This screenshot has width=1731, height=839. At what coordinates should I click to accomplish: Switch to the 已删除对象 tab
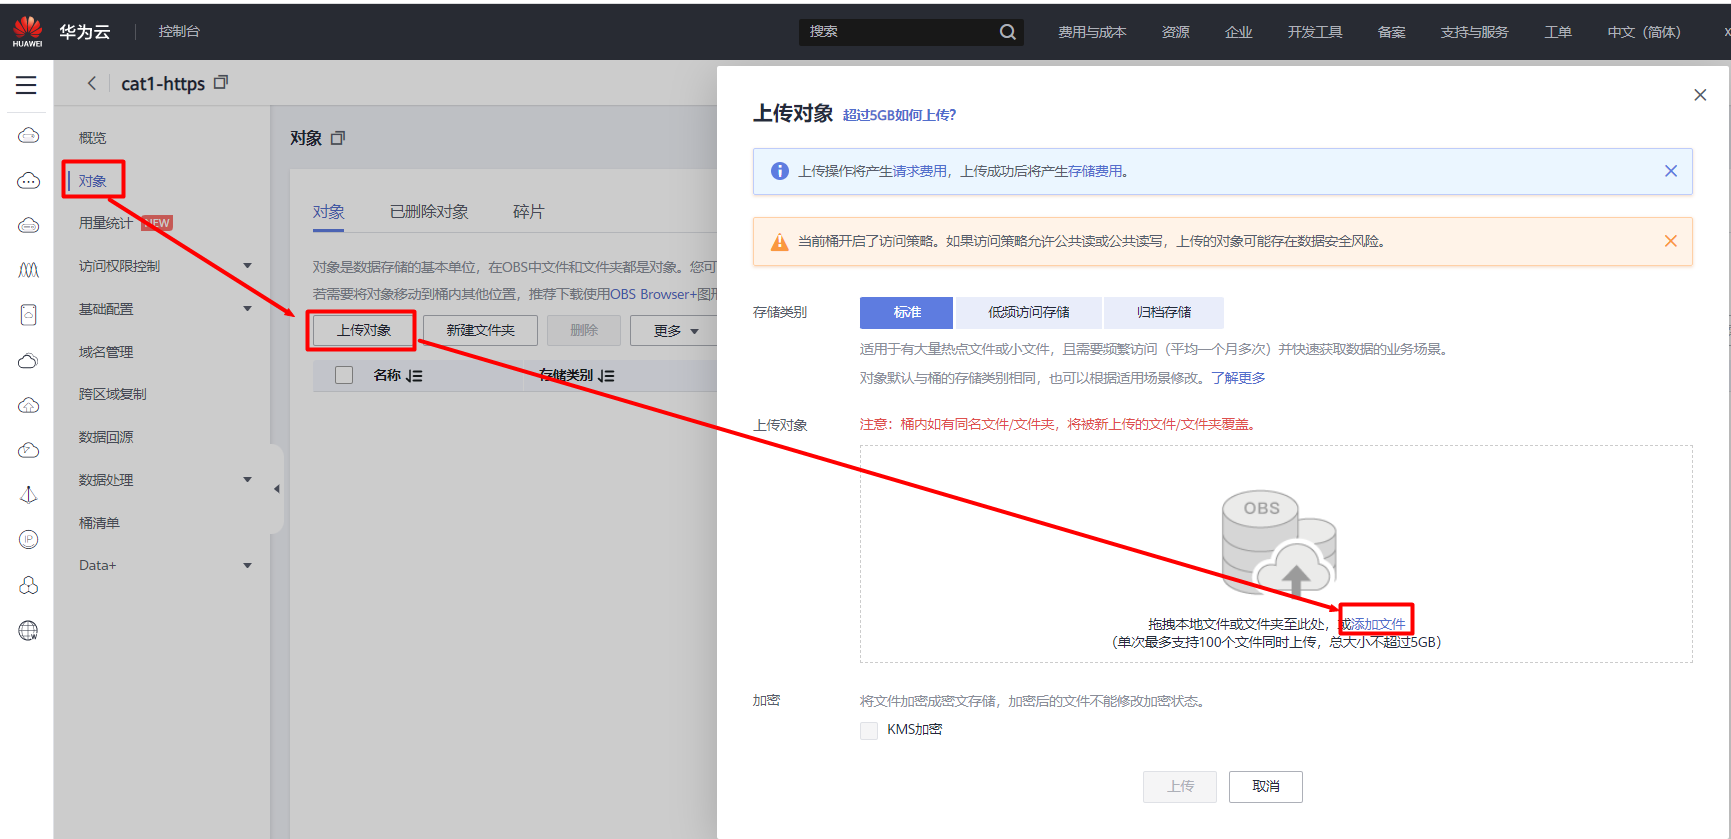429,212
